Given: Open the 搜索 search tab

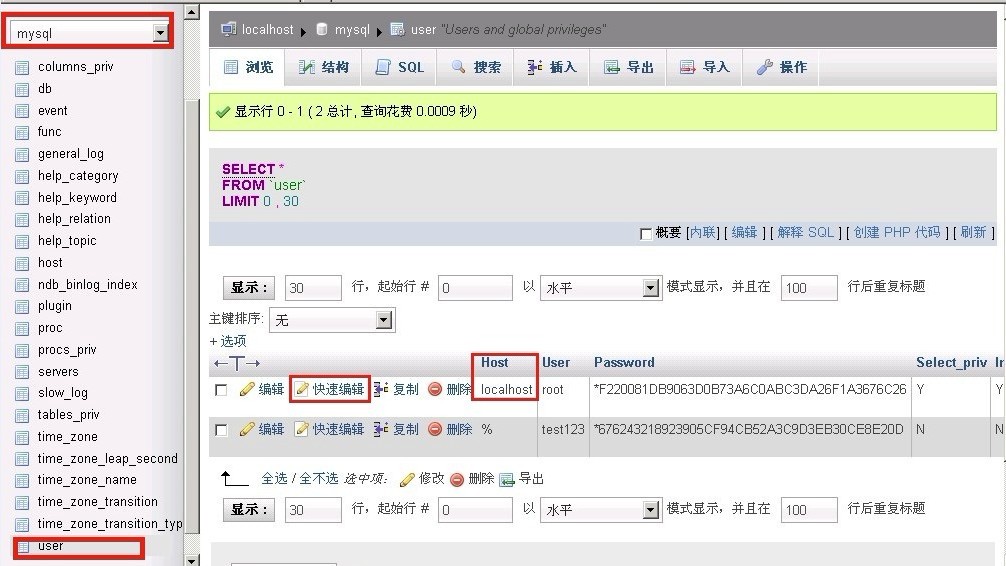Looking at the screenshot, I should coord(476,67).
